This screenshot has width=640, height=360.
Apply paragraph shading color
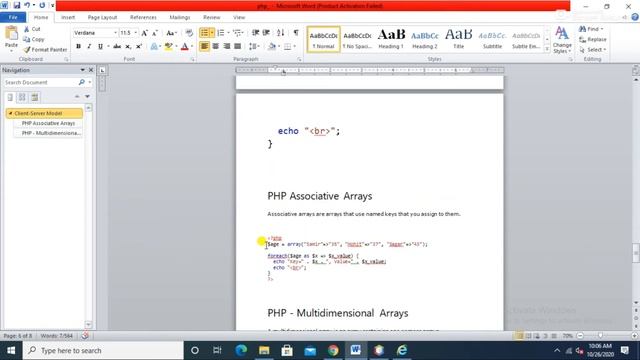[x=271, y=47]
